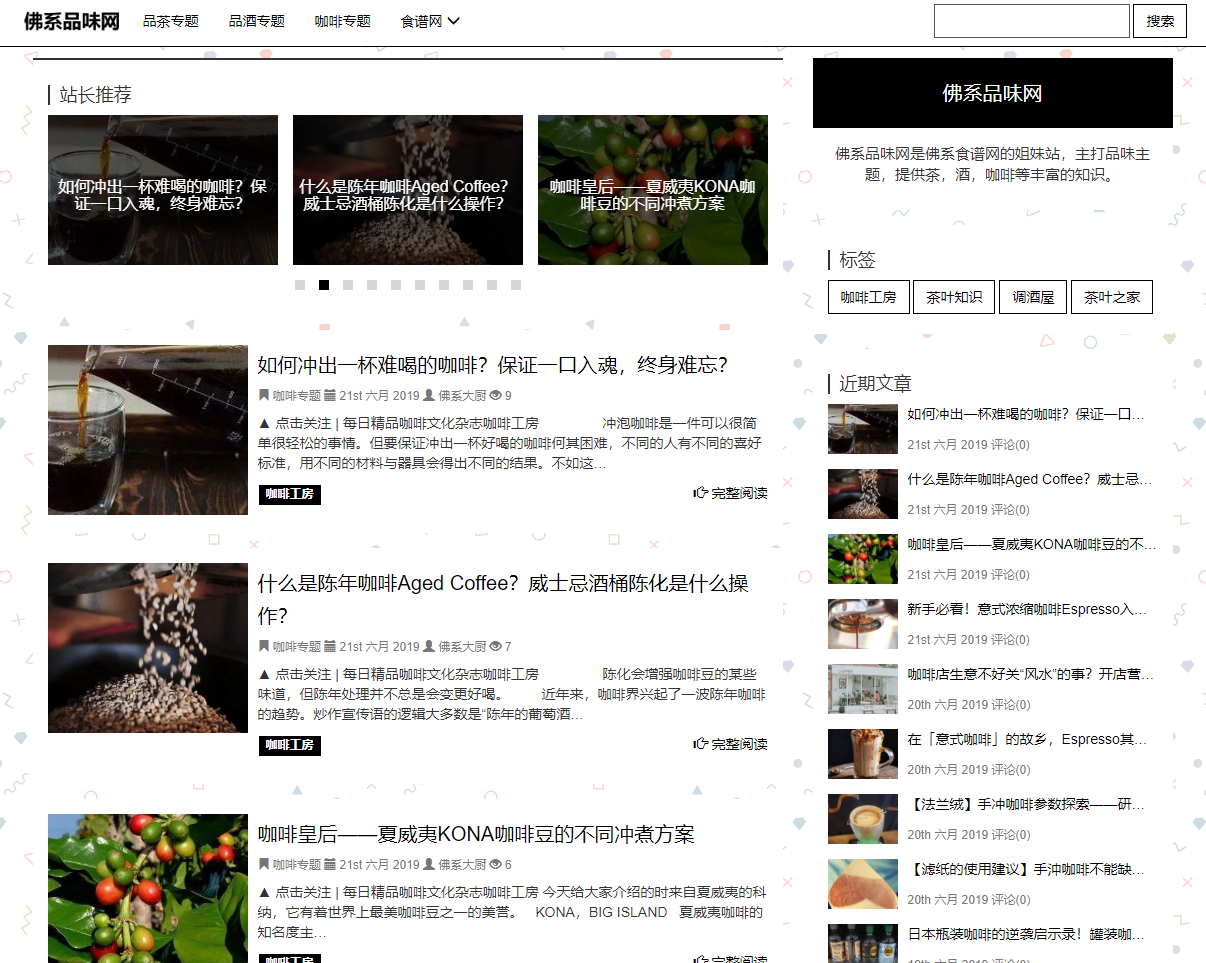
Task: Open recent article 日本瓶装咖啡的逆袭启示录
Action: pos(1026,934)
